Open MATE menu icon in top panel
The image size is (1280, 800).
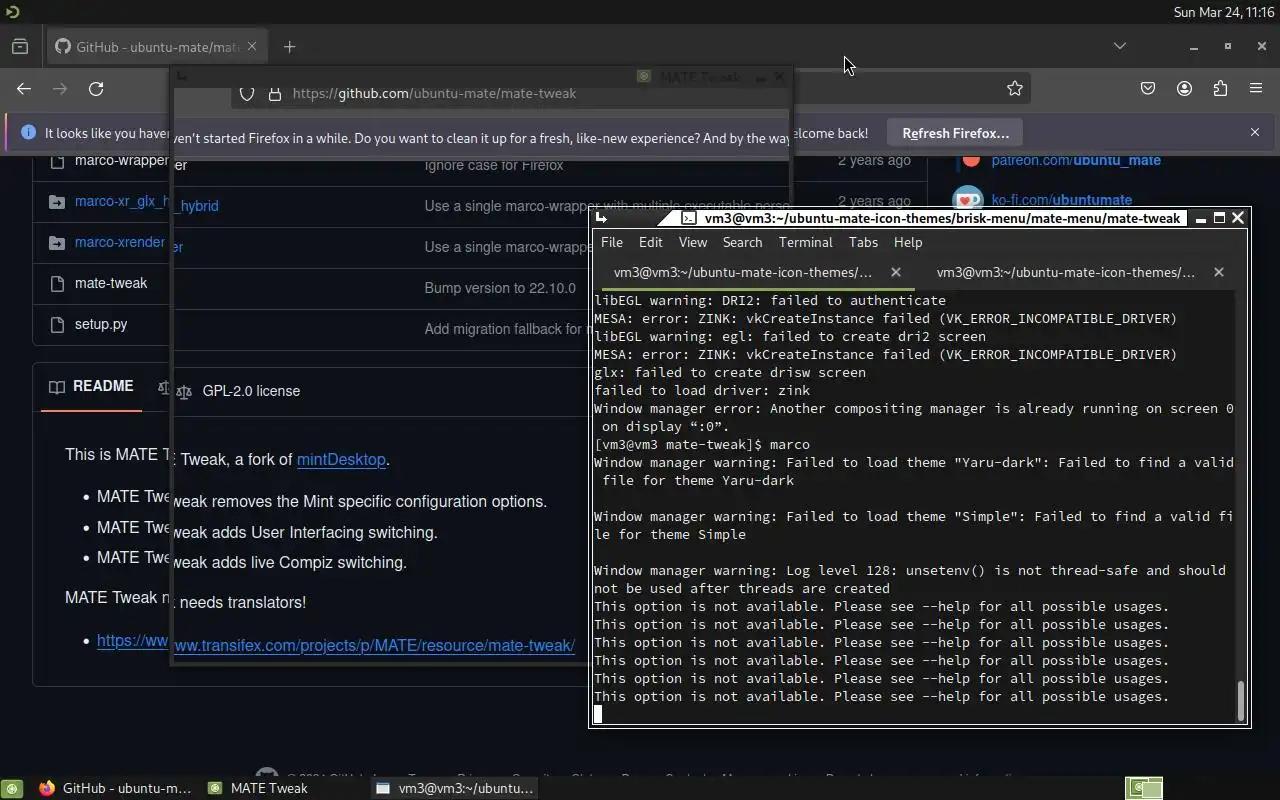tap(12, 12)
